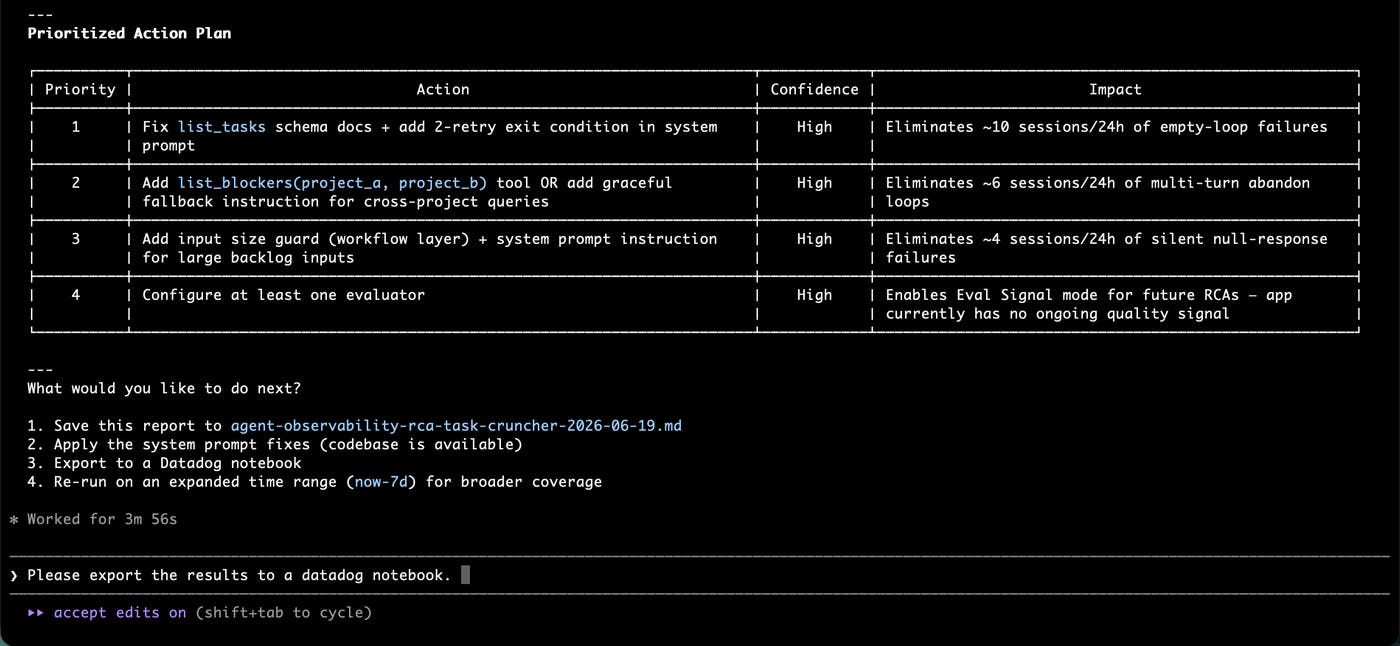Click 'Eliminates ~10 sessions/24h of empty-loop failures'

pyautogui.click(x=1106, y=127)
